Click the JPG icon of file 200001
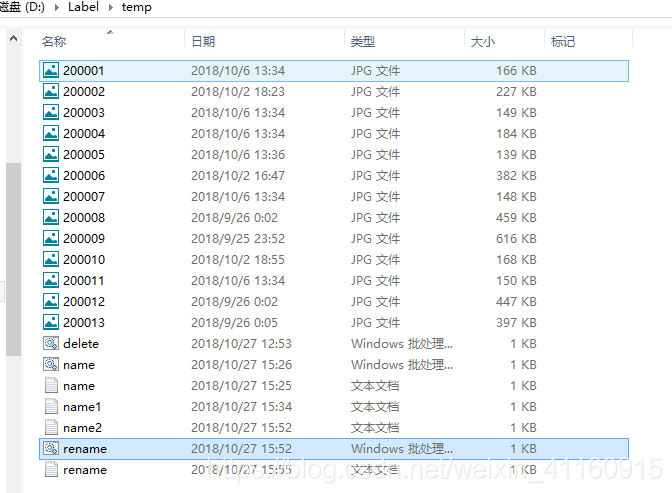672x493 pixels. click(x=51, y=71)
